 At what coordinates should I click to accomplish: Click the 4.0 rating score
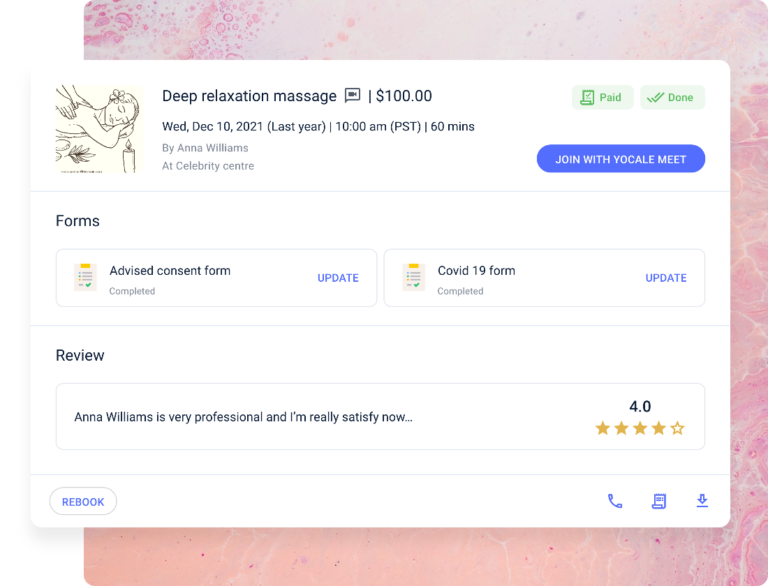640,406
